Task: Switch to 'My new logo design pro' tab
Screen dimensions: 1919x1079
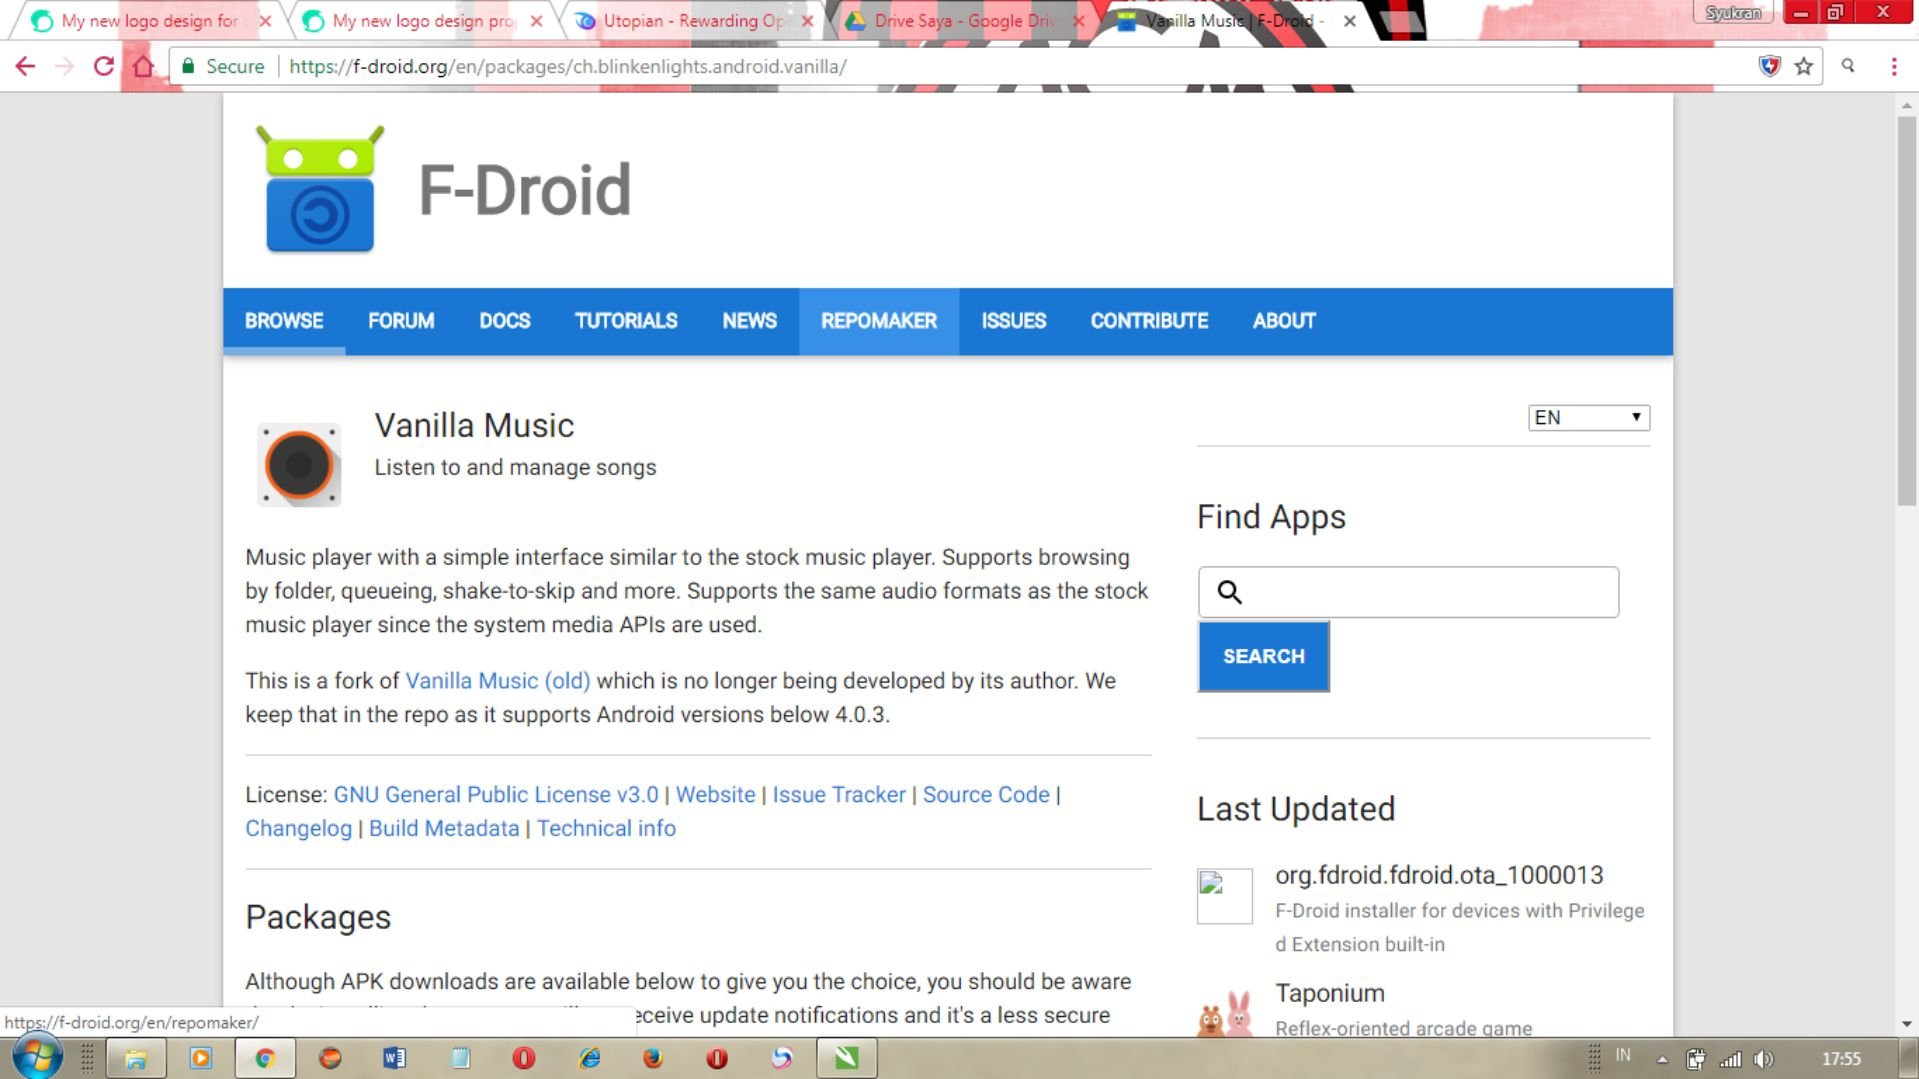Action: click(x=420, y=20)
